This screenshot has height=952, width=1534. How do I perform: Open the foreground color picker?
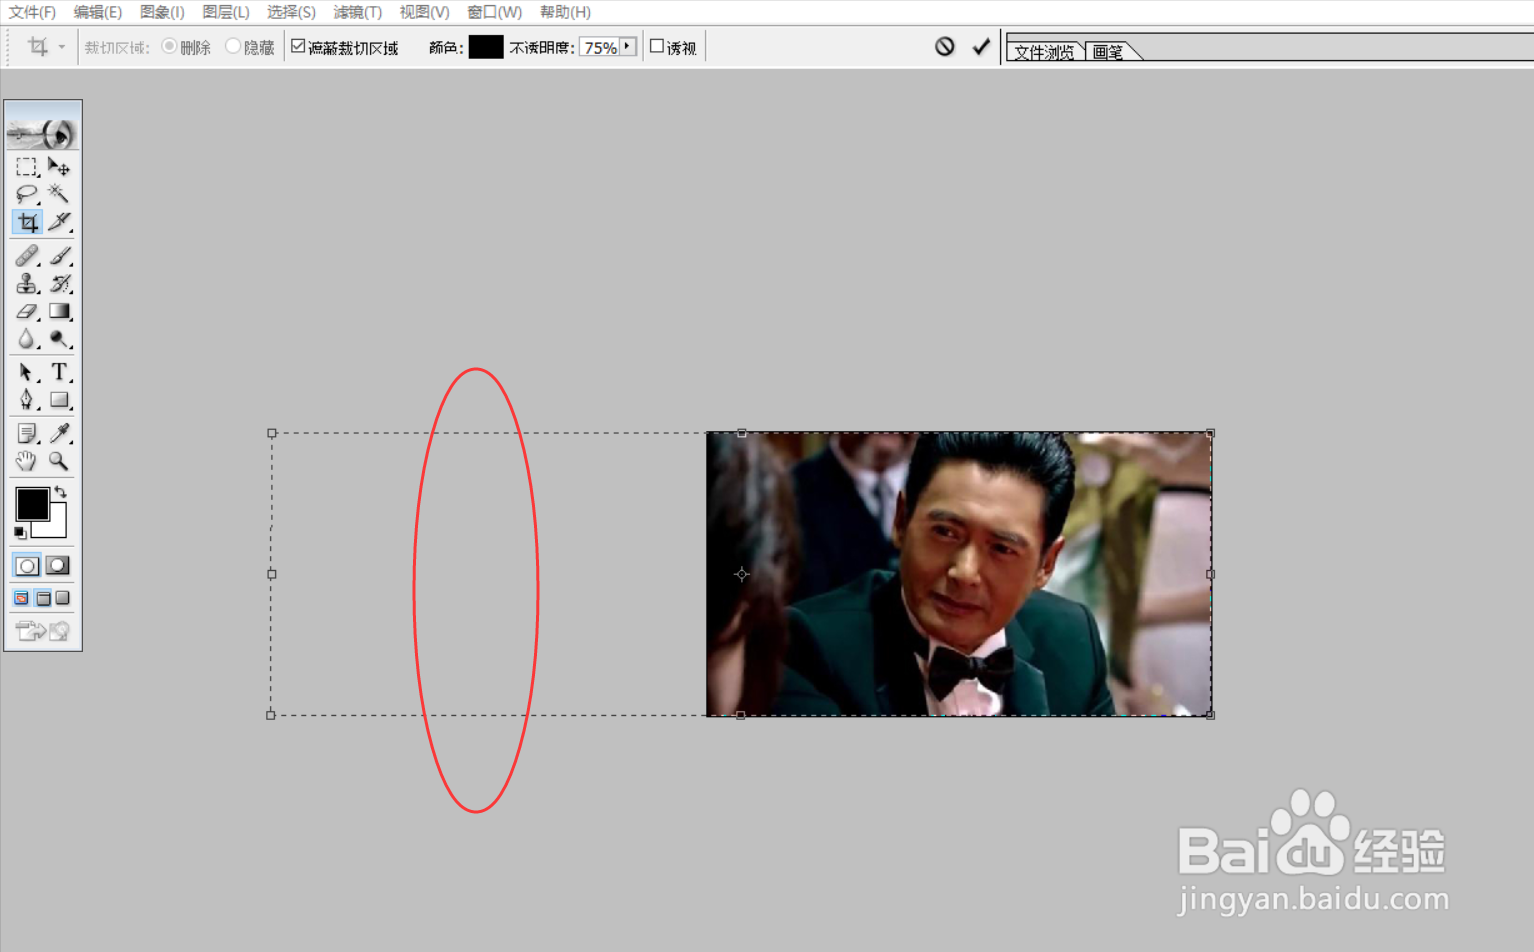coord(30,502)
